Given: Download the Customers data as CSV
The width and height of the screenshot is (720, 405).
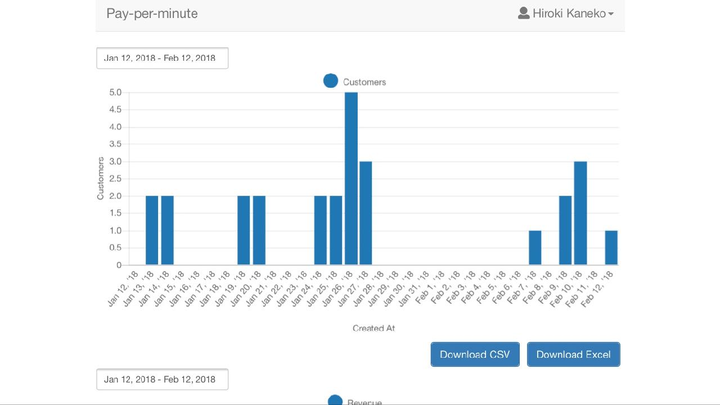Looking at the screenshot, I should coord(475,354).
